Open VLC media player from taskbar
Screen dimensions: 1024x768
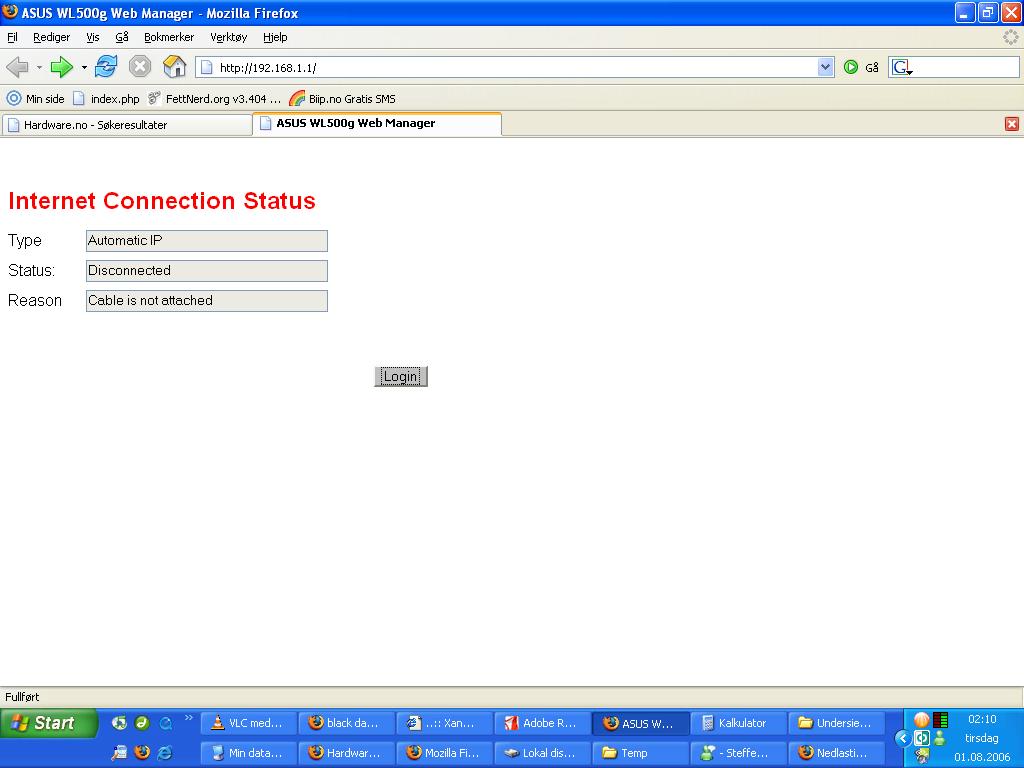click(248, 723)
